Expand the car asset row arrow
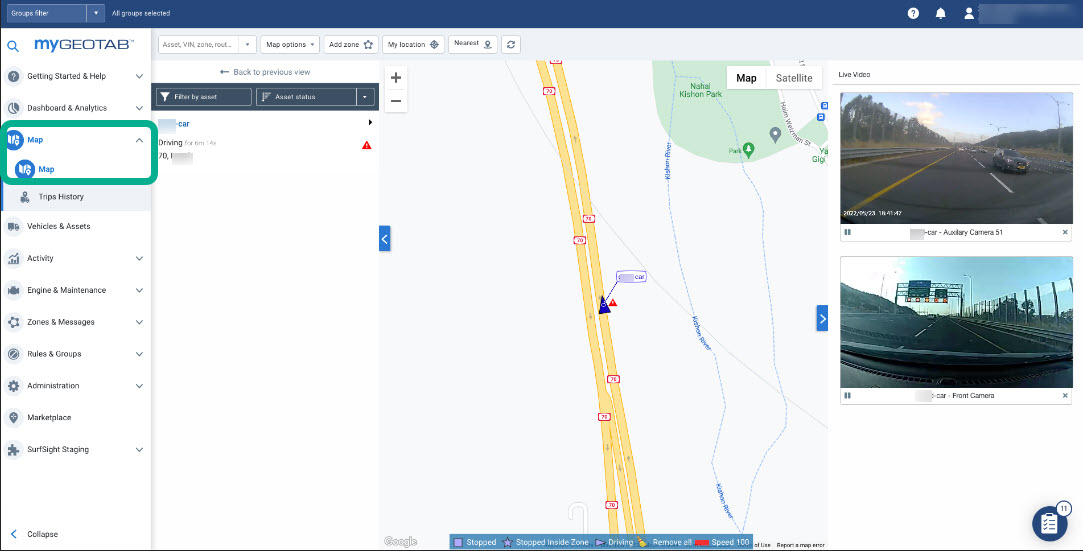Image resolution: width=1083 pixels, height=551 pixels. pyautogui.click(x=370, y=123)
